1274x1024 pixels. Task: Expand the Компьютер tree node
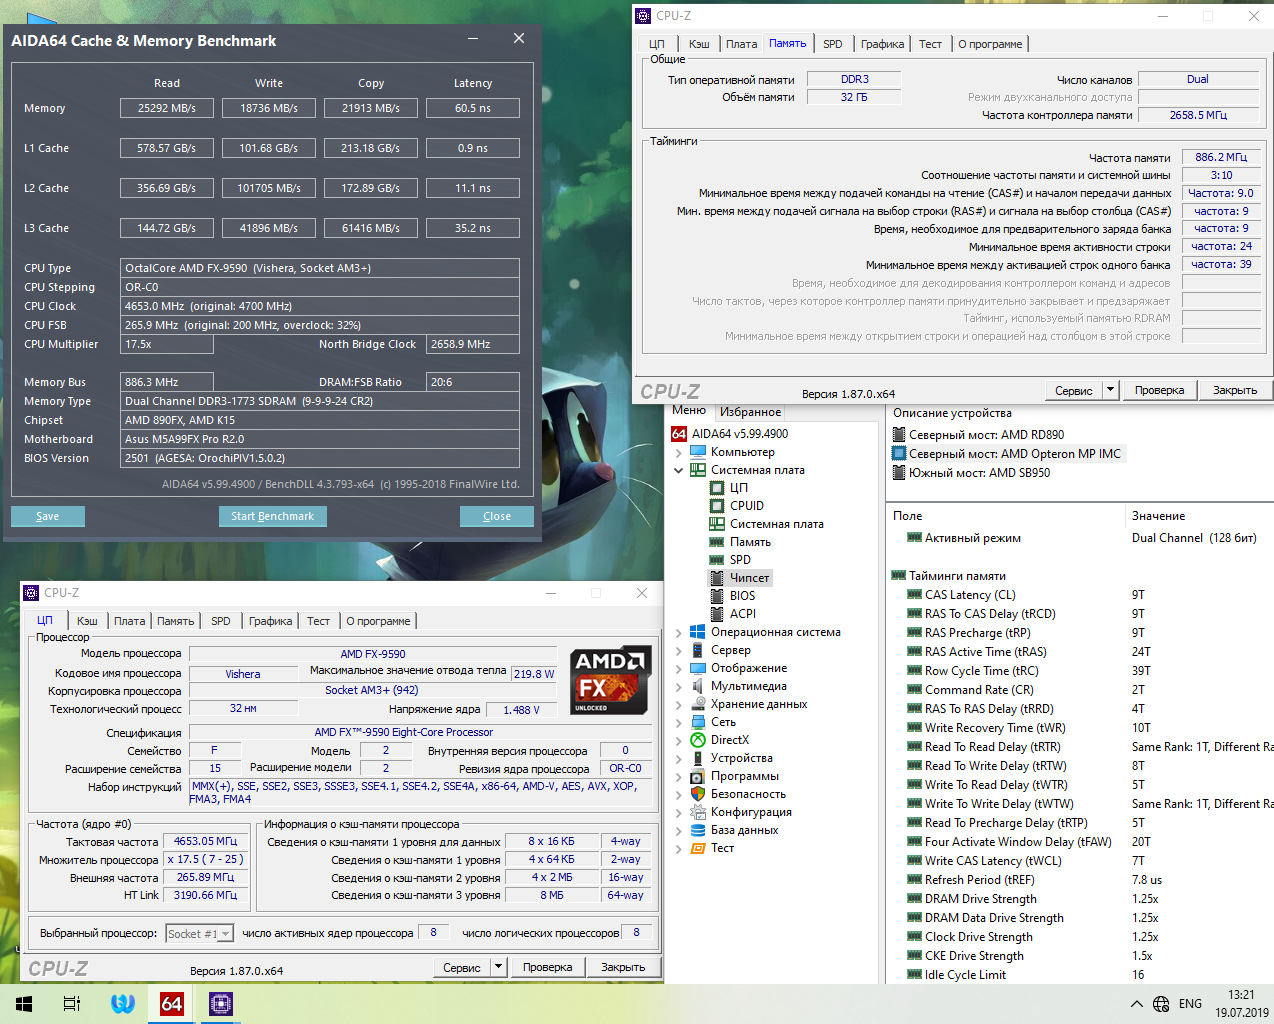(x=679, y=452)
